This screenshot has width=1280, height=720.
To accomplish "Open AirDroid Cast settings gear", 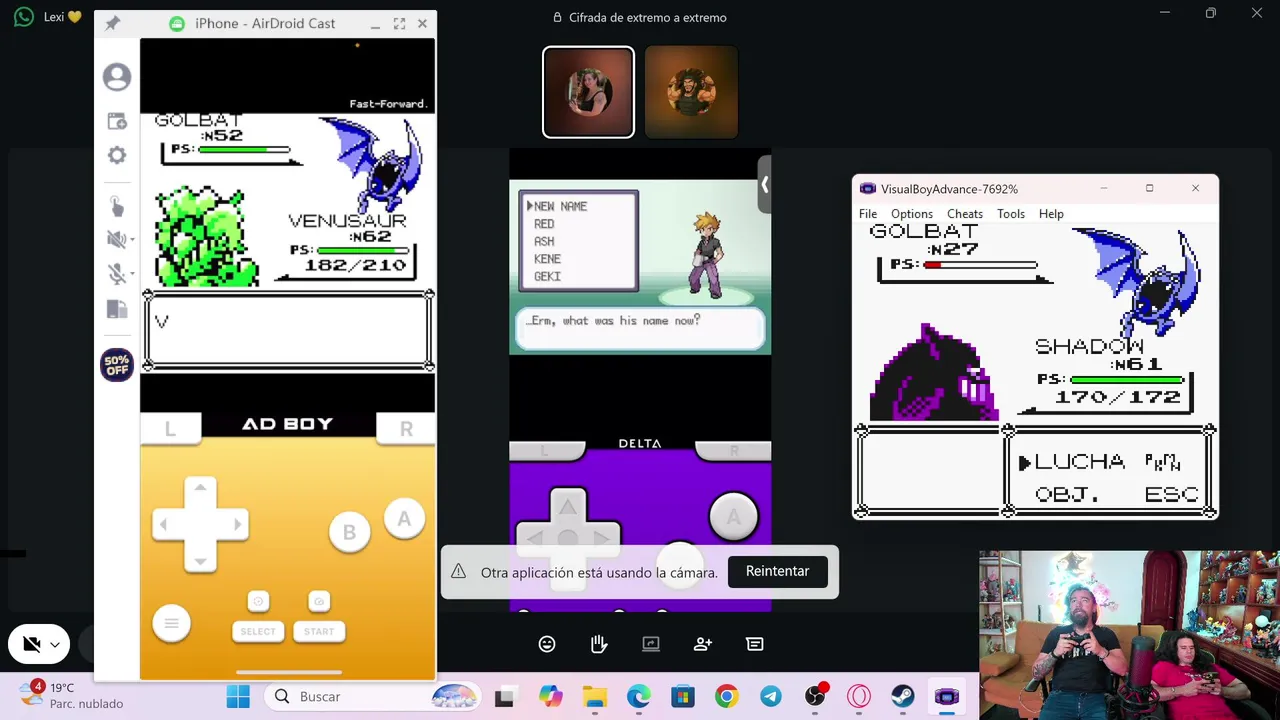I will (117, 155).
